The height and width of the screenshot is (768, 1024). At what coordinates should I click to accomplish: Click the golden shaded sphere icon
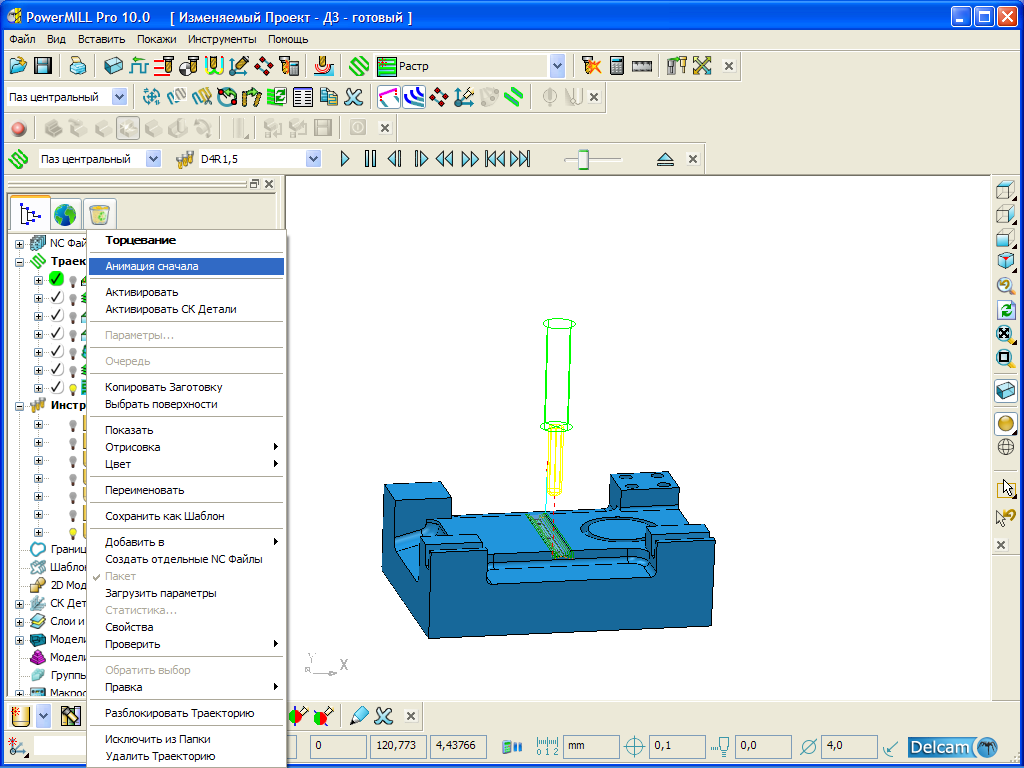[1006, 423]
